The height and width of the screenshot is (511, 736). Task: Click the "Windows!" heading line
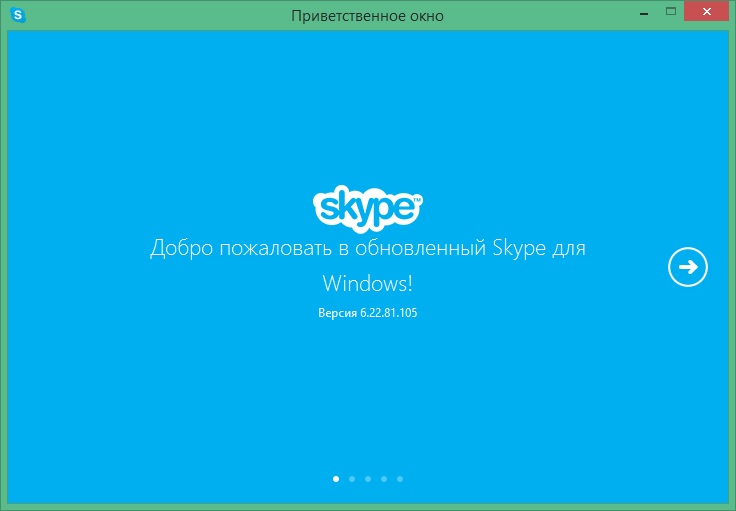click(x=368, y=283)
